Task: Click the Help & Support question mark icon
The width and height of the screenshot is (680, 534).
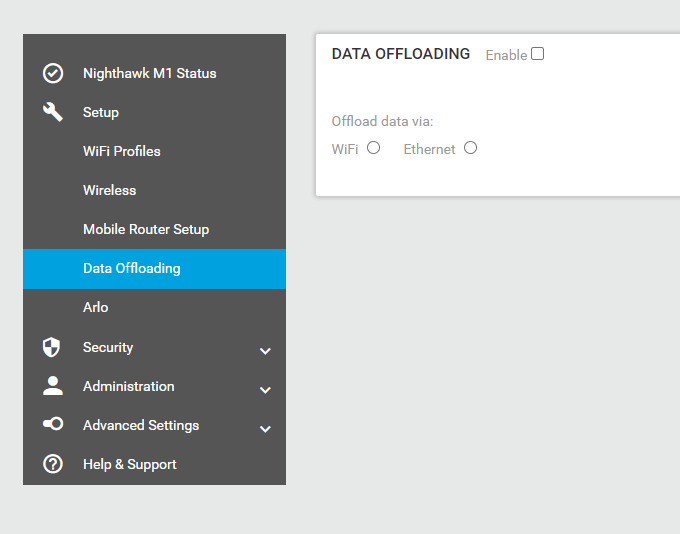Action: (53, 464)
